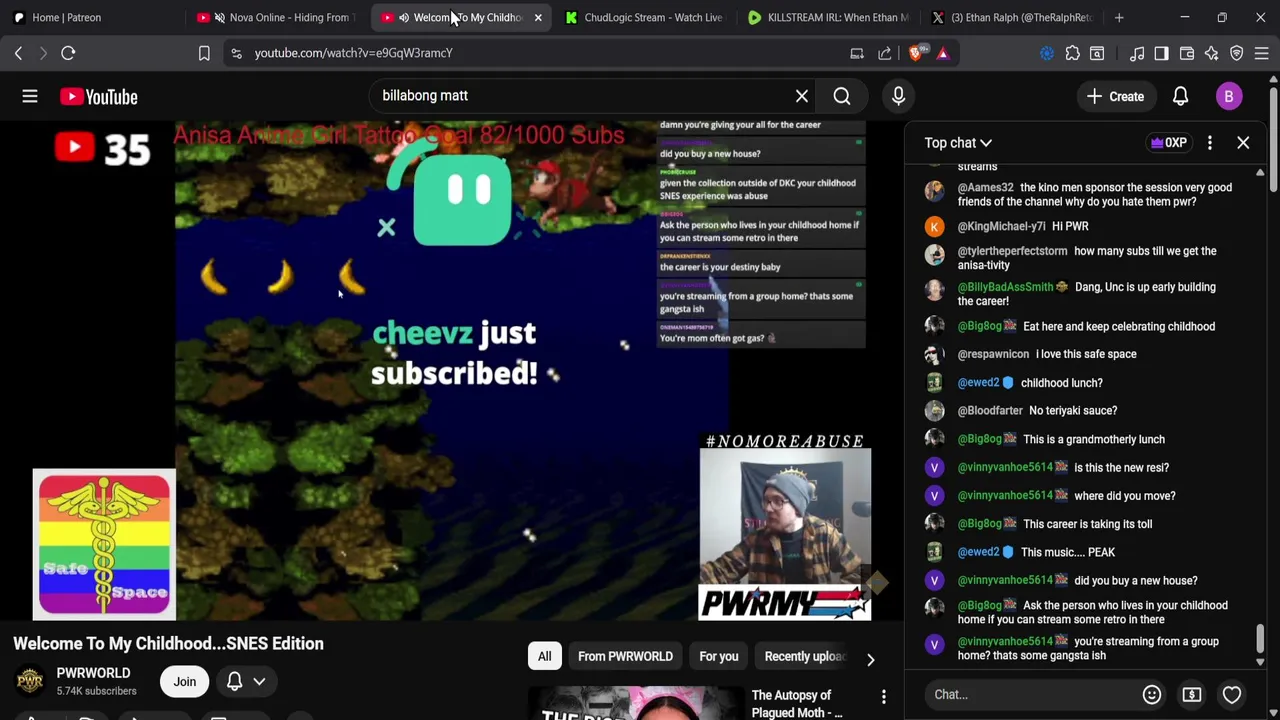Run search with the magnifier button

pyautogui.click(x=842, y=96)
